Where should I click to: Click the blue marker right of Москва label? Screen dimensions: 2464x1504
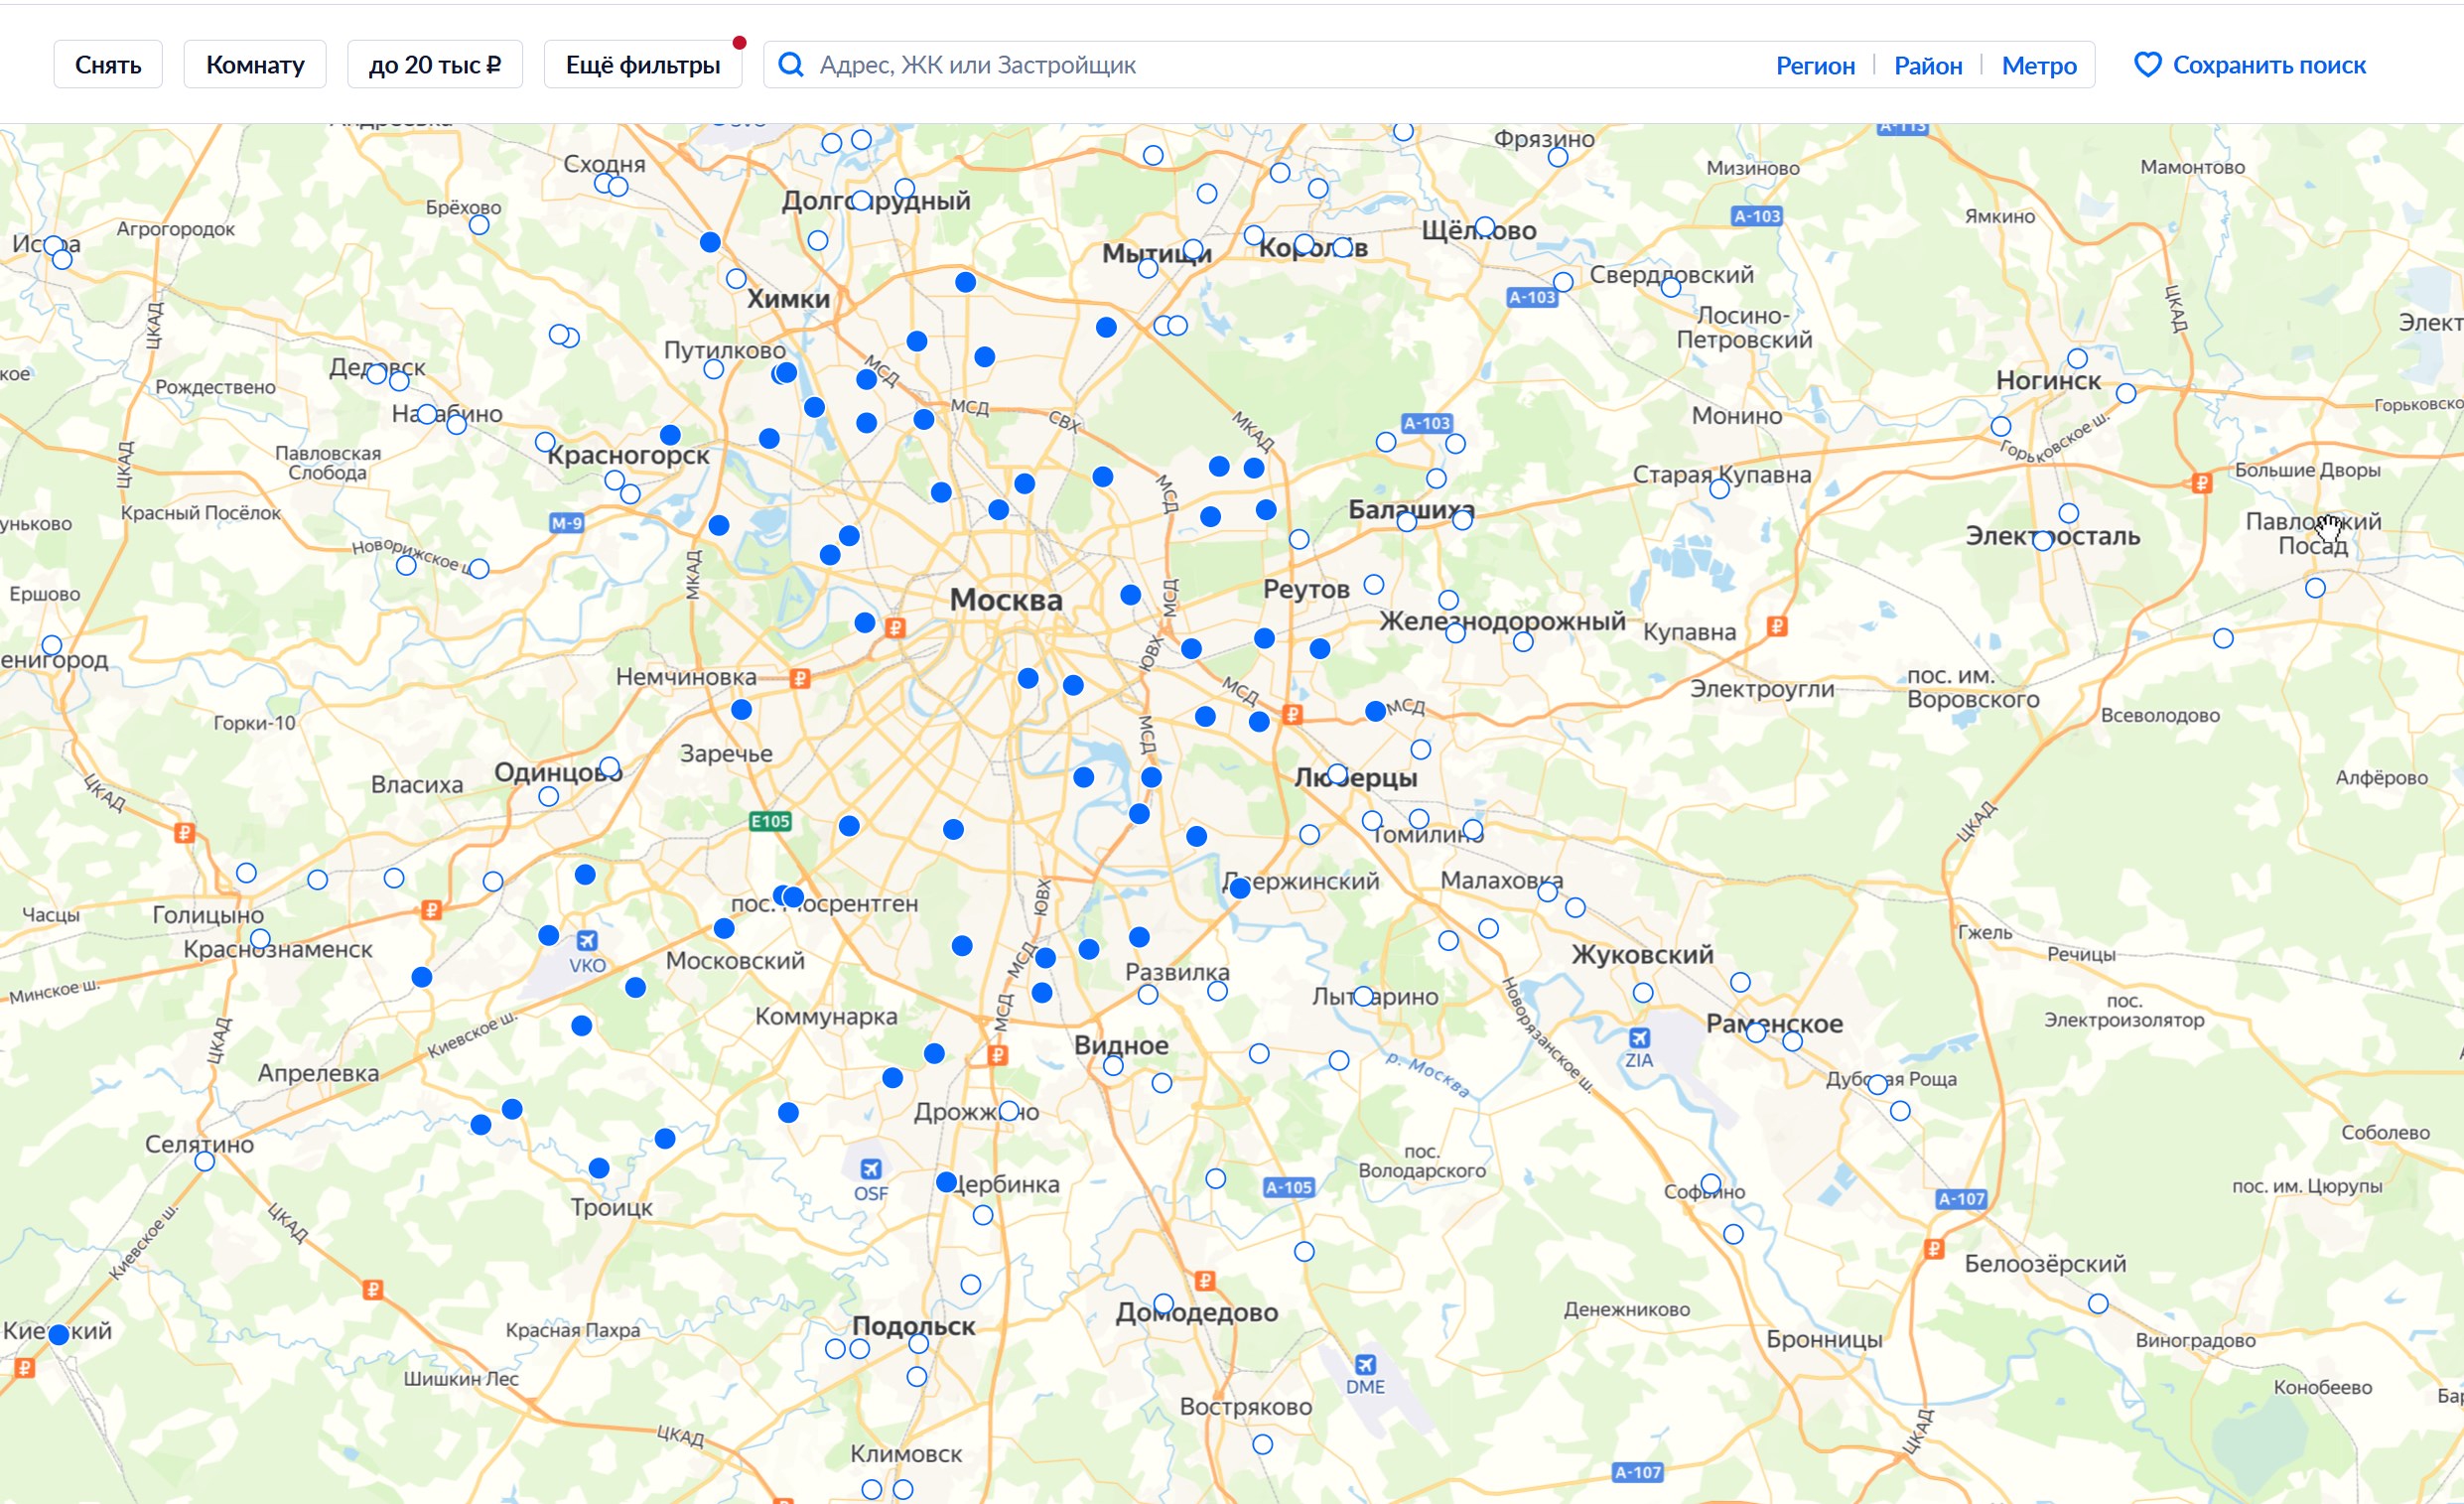coord(1130,595)
